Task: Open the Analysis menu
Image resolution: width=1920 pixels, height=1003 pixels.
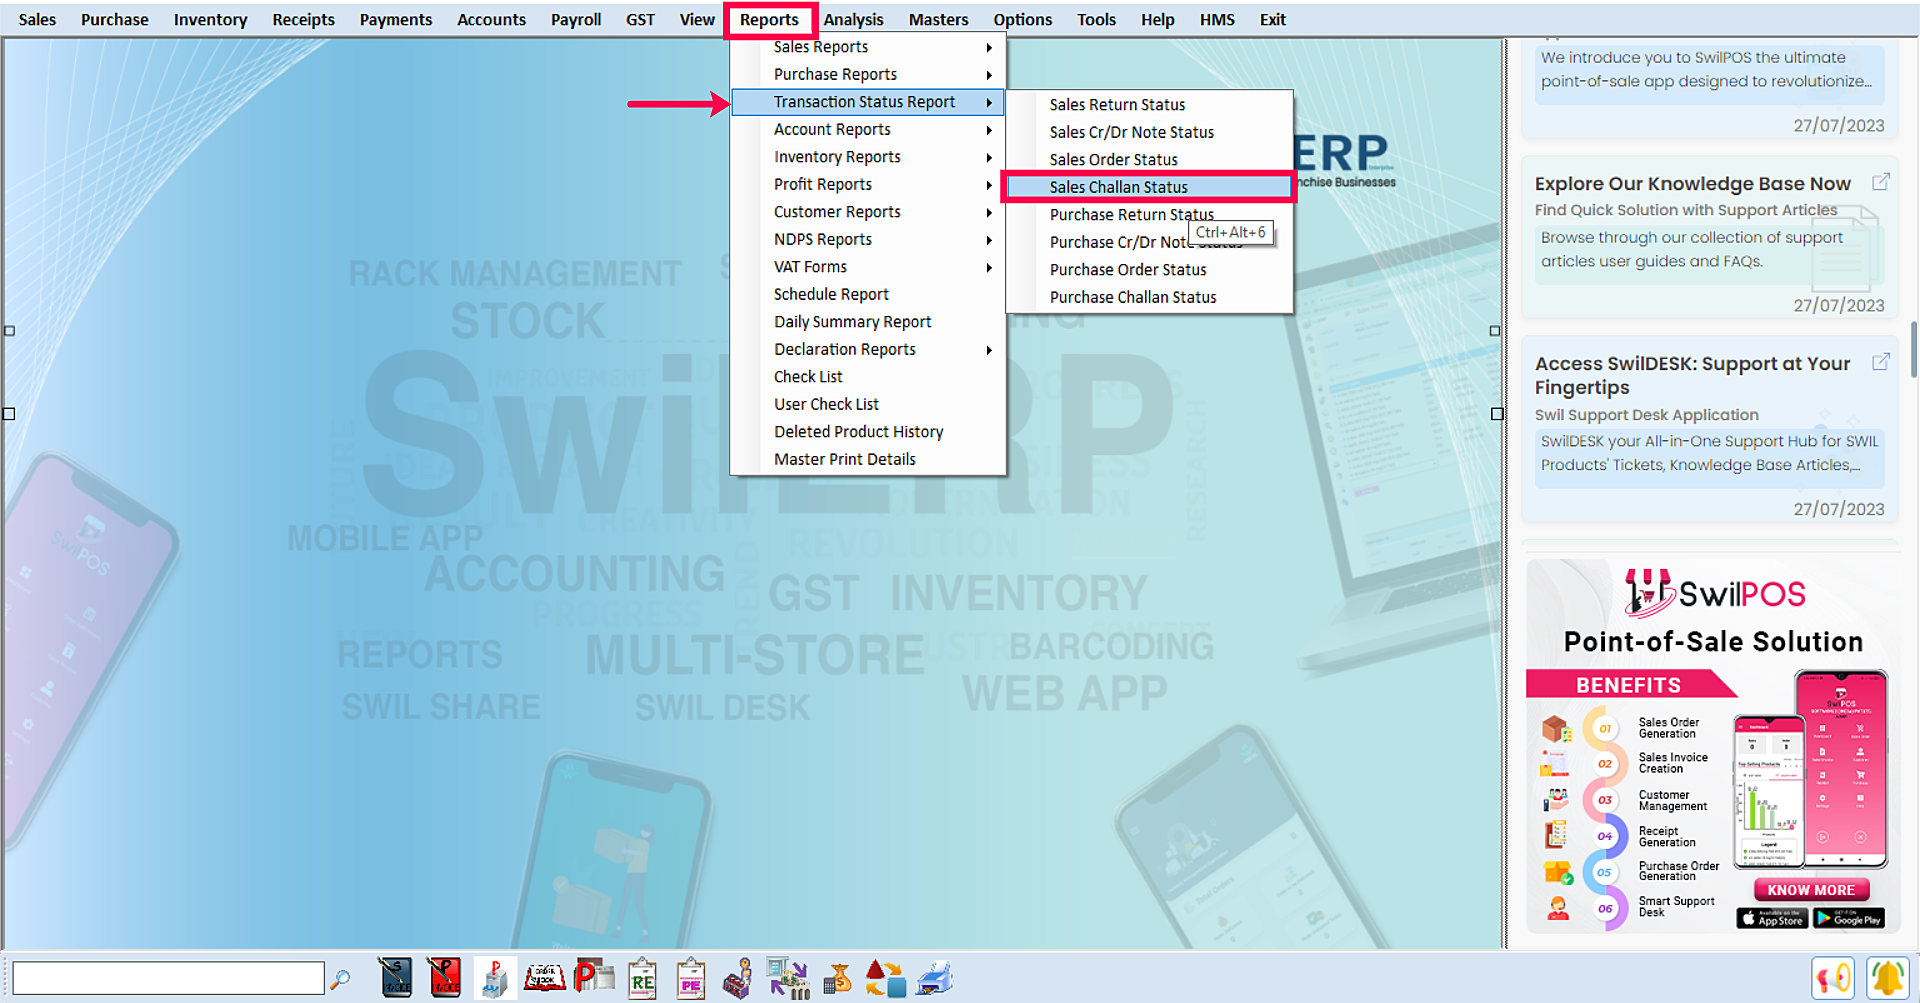Action: [853, 19]
